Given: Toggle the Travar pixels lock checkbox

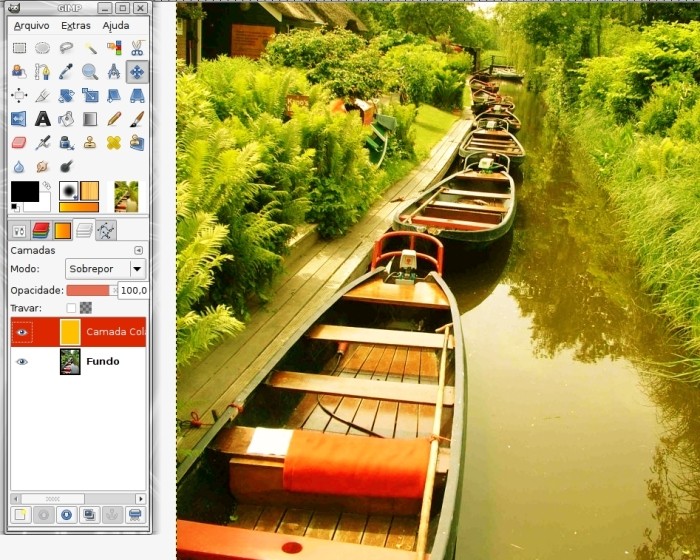Looking at the screenshot, I should pos(71,308).
